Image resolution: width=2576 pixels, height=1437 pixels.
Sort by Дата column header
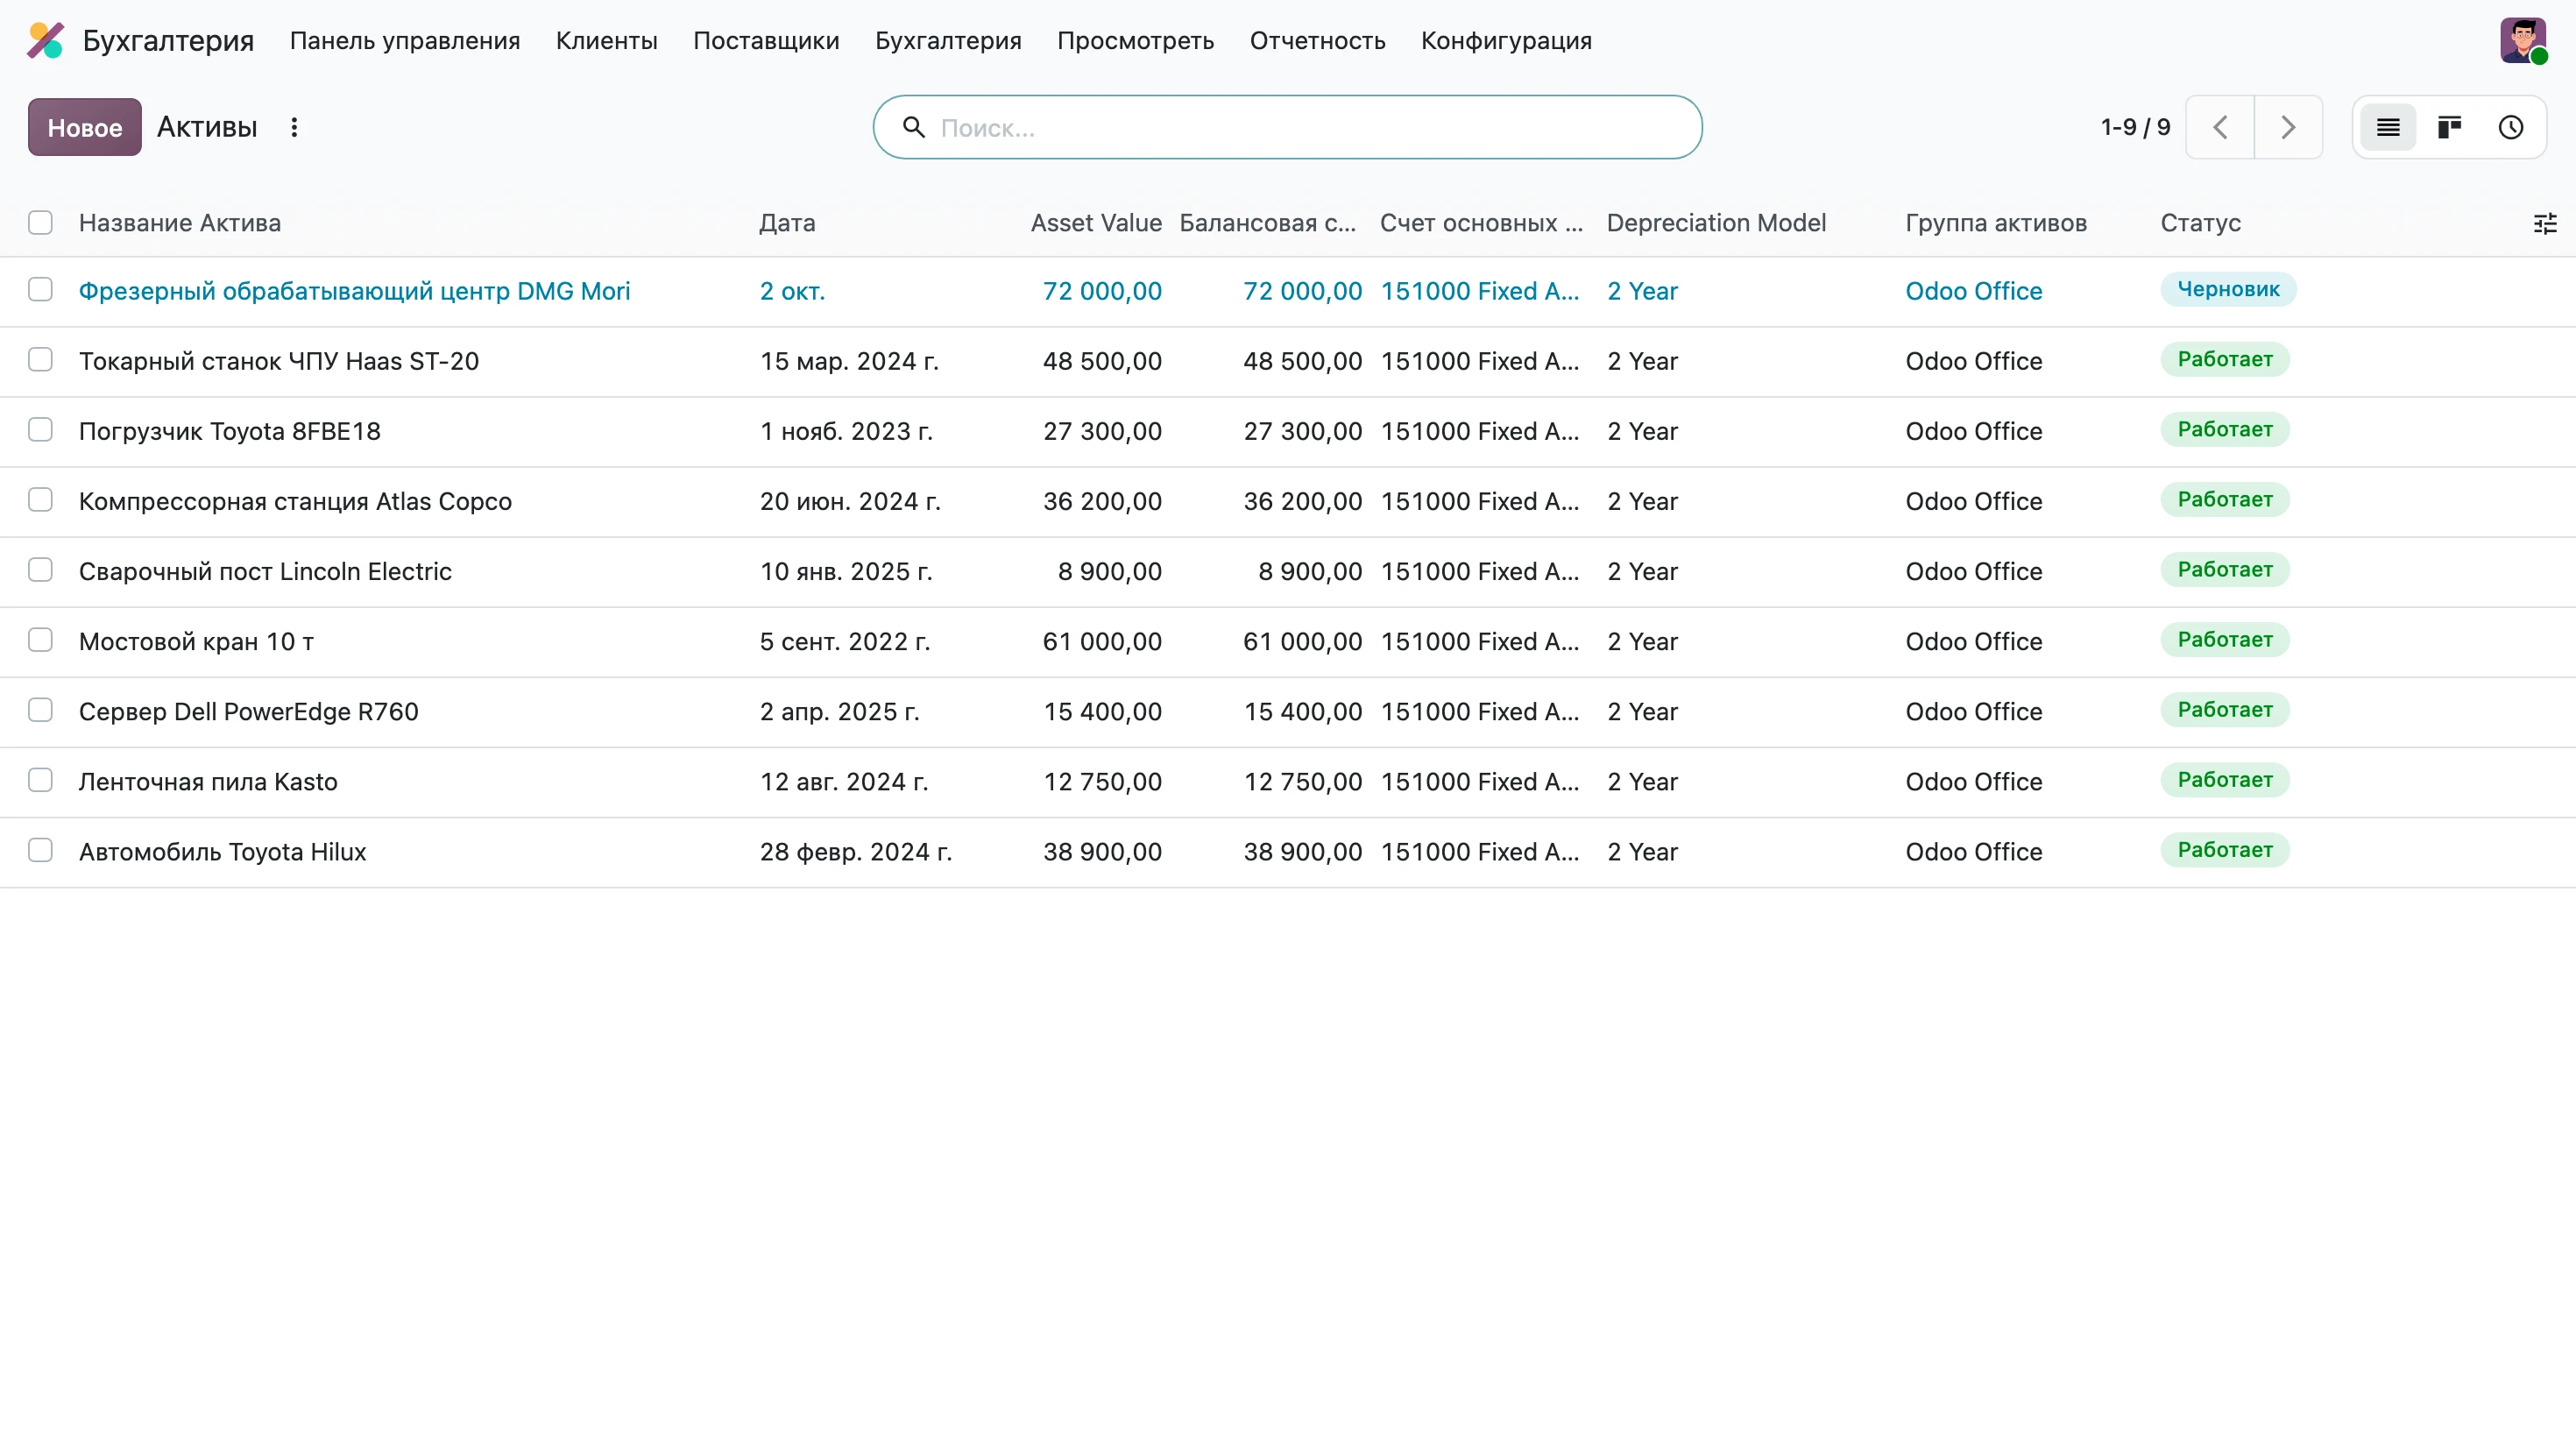(787, 223)
